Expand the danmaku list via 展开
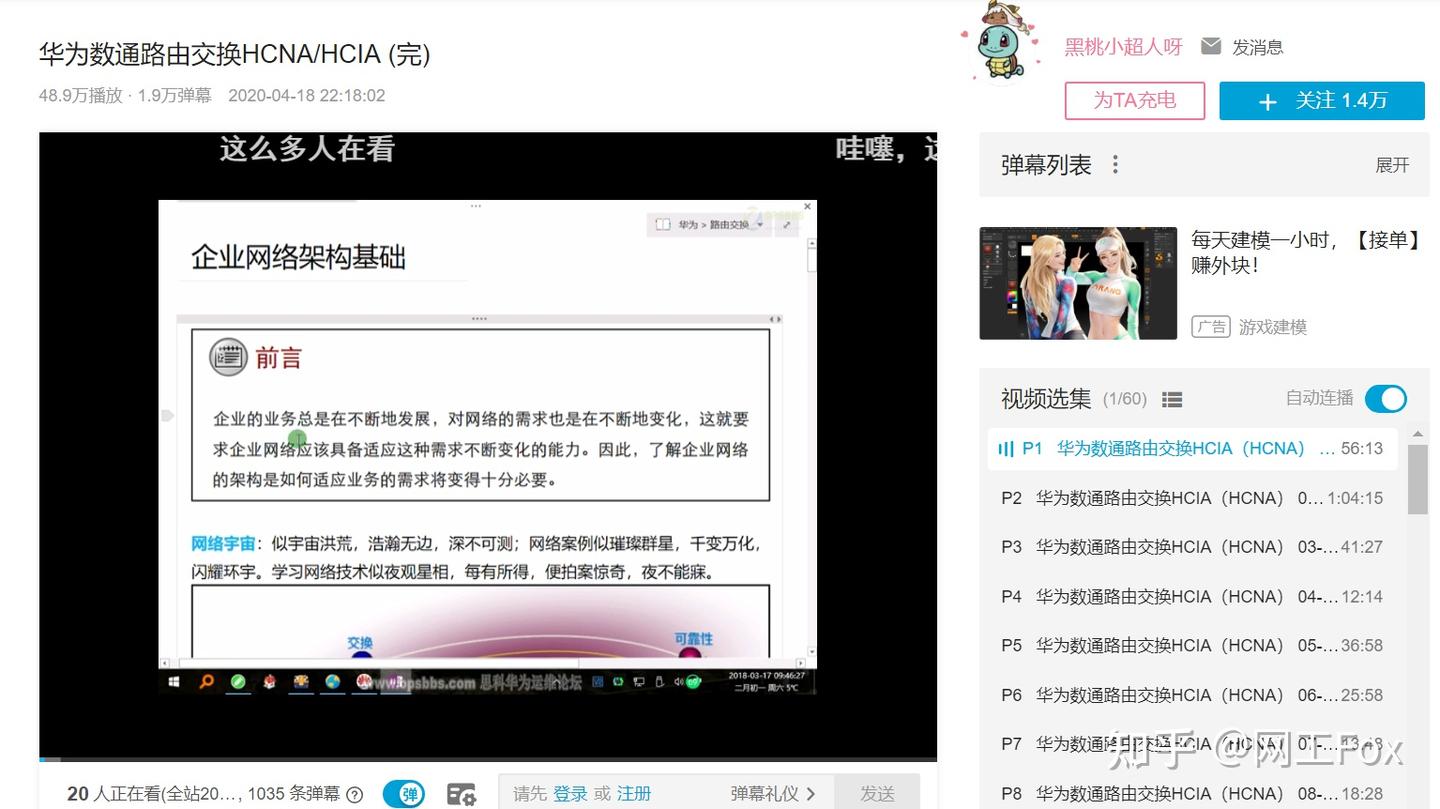This screenshot has width=1440, height=809. 1392,165
